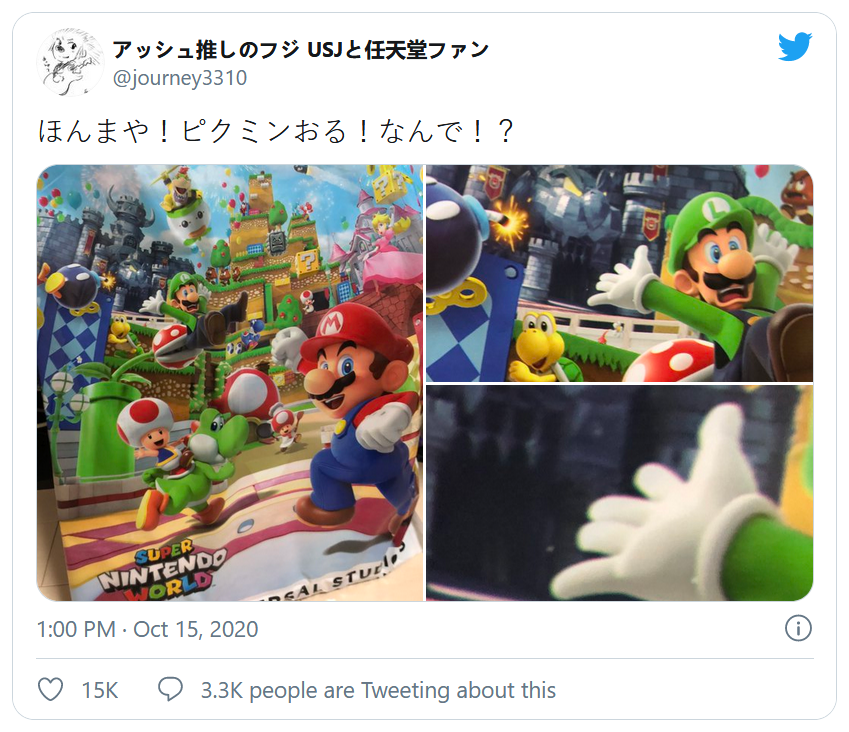Open the Luigi and Bob-omb close-up photo
This screenshot has height=732, width=849.
pos(619,273)
